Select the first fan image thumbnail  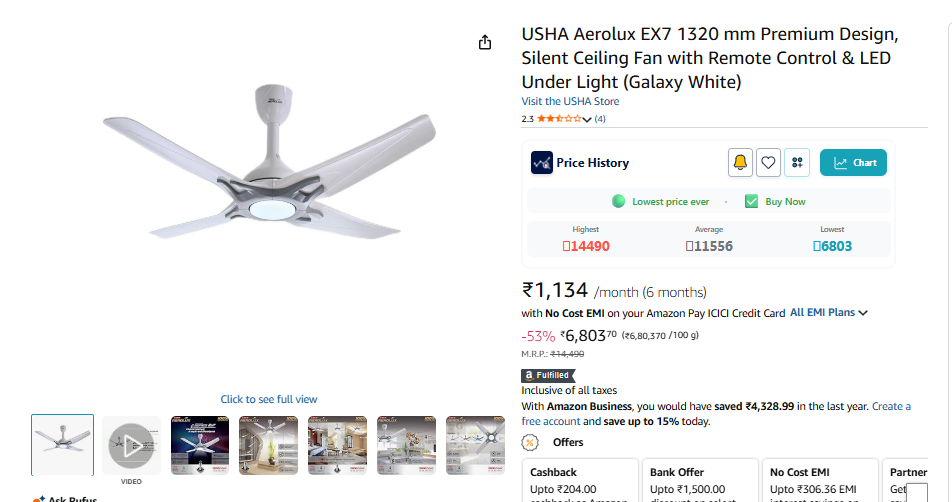coord(63,445)
